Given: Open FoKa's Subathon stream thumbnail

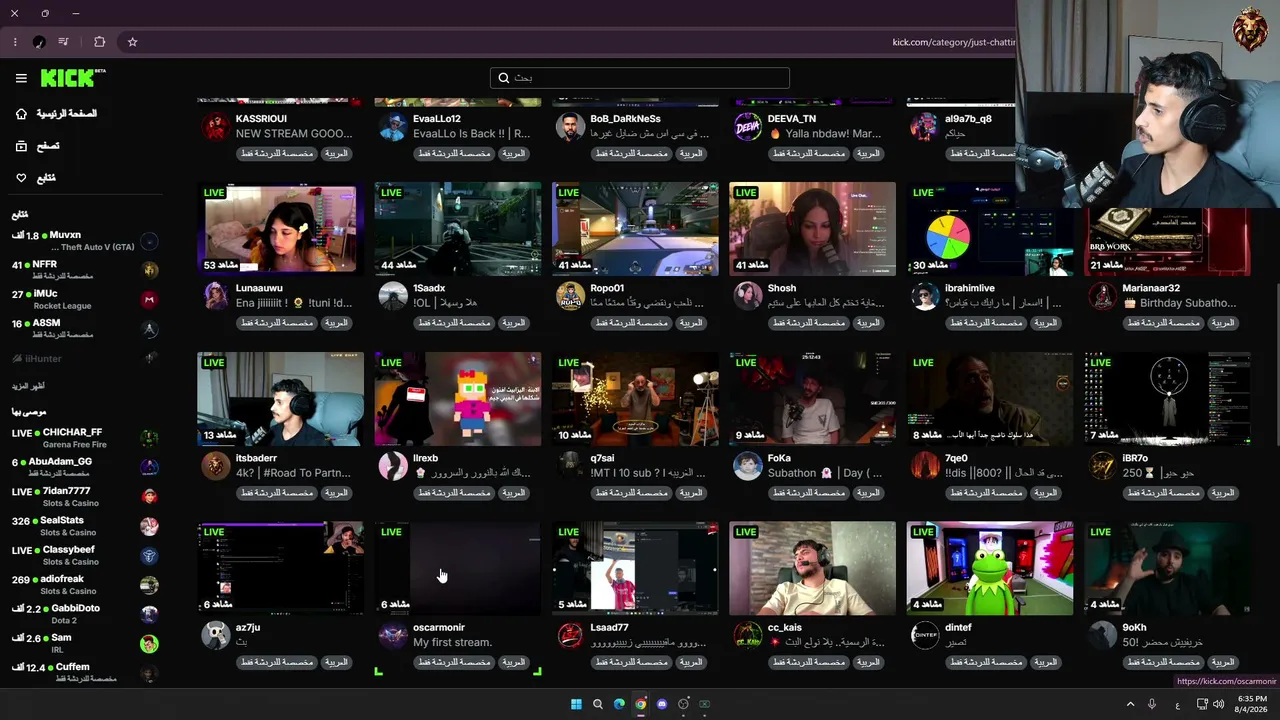Looking at the screenshot, I should click(x=812, y=399).
